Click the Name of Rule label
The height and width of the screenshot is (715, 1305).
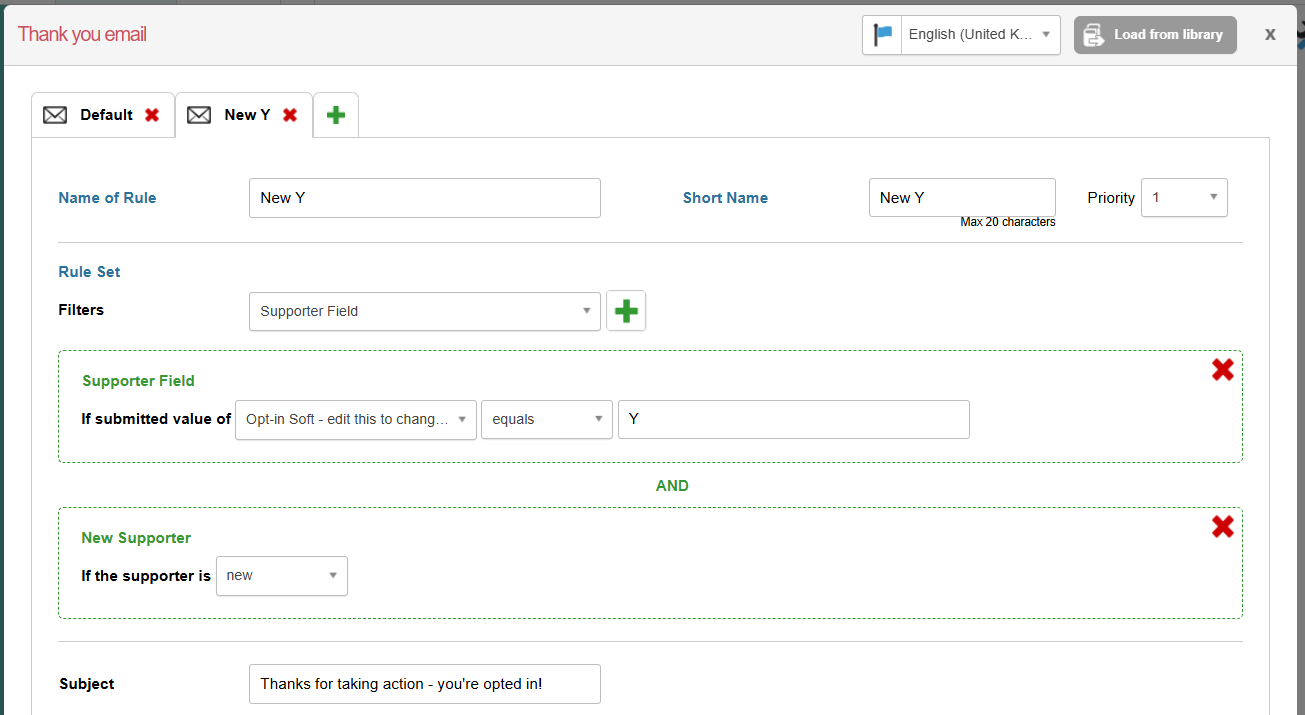pyautogui.click(x=107, y=198)
